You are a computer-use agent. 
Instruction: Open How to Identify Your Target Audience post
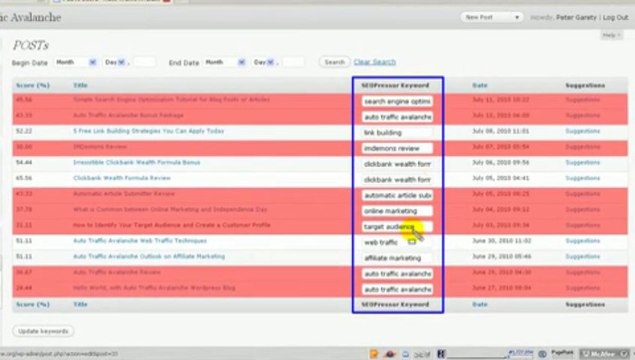click(x=172, y=225)
